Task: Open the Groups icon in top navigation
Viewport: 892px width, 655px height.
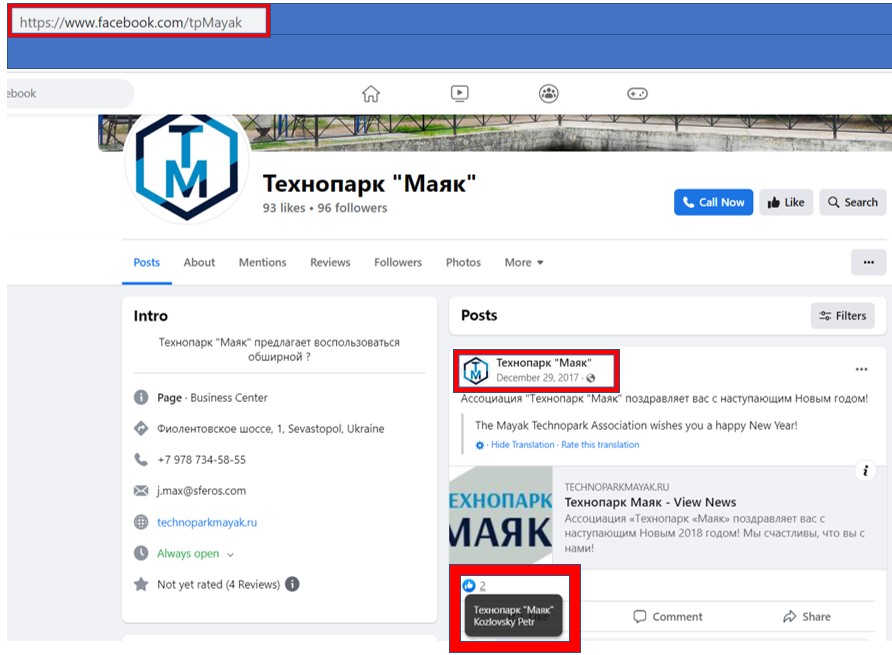Action: (x=548, y=93)
